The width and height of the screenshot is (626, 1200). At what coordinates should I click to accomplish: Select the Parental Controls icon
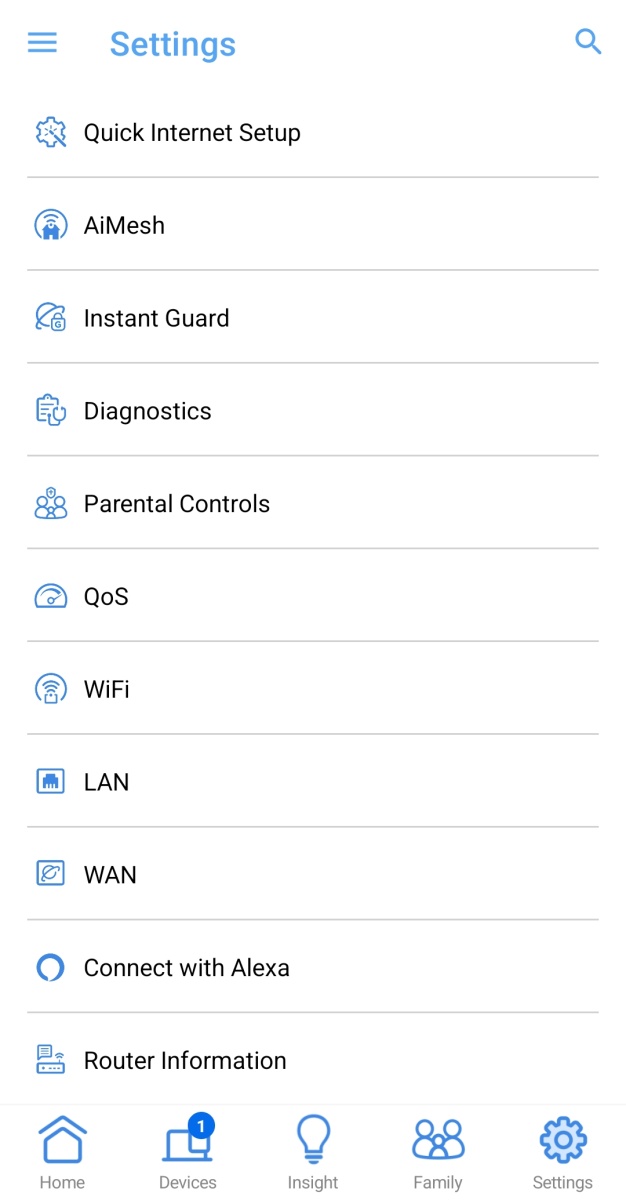[x=50, y=503]
